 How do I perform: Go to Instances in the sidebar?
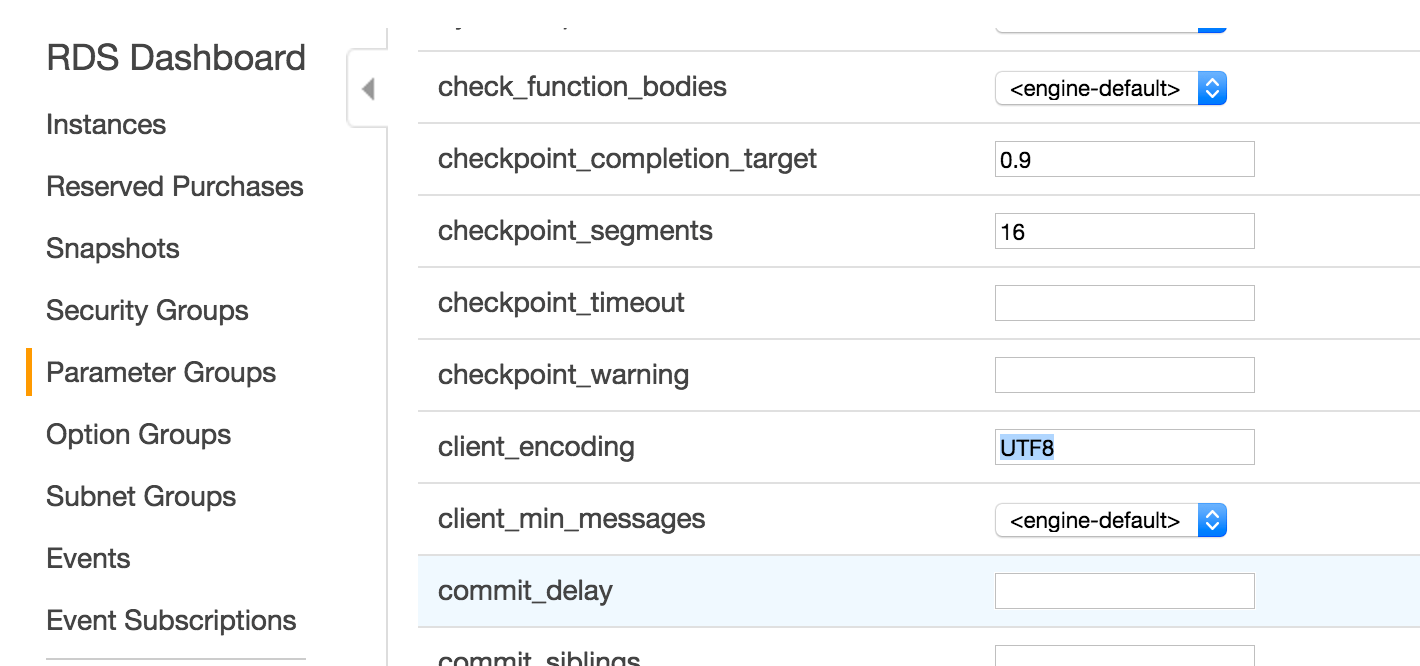[x=106, y=125]
